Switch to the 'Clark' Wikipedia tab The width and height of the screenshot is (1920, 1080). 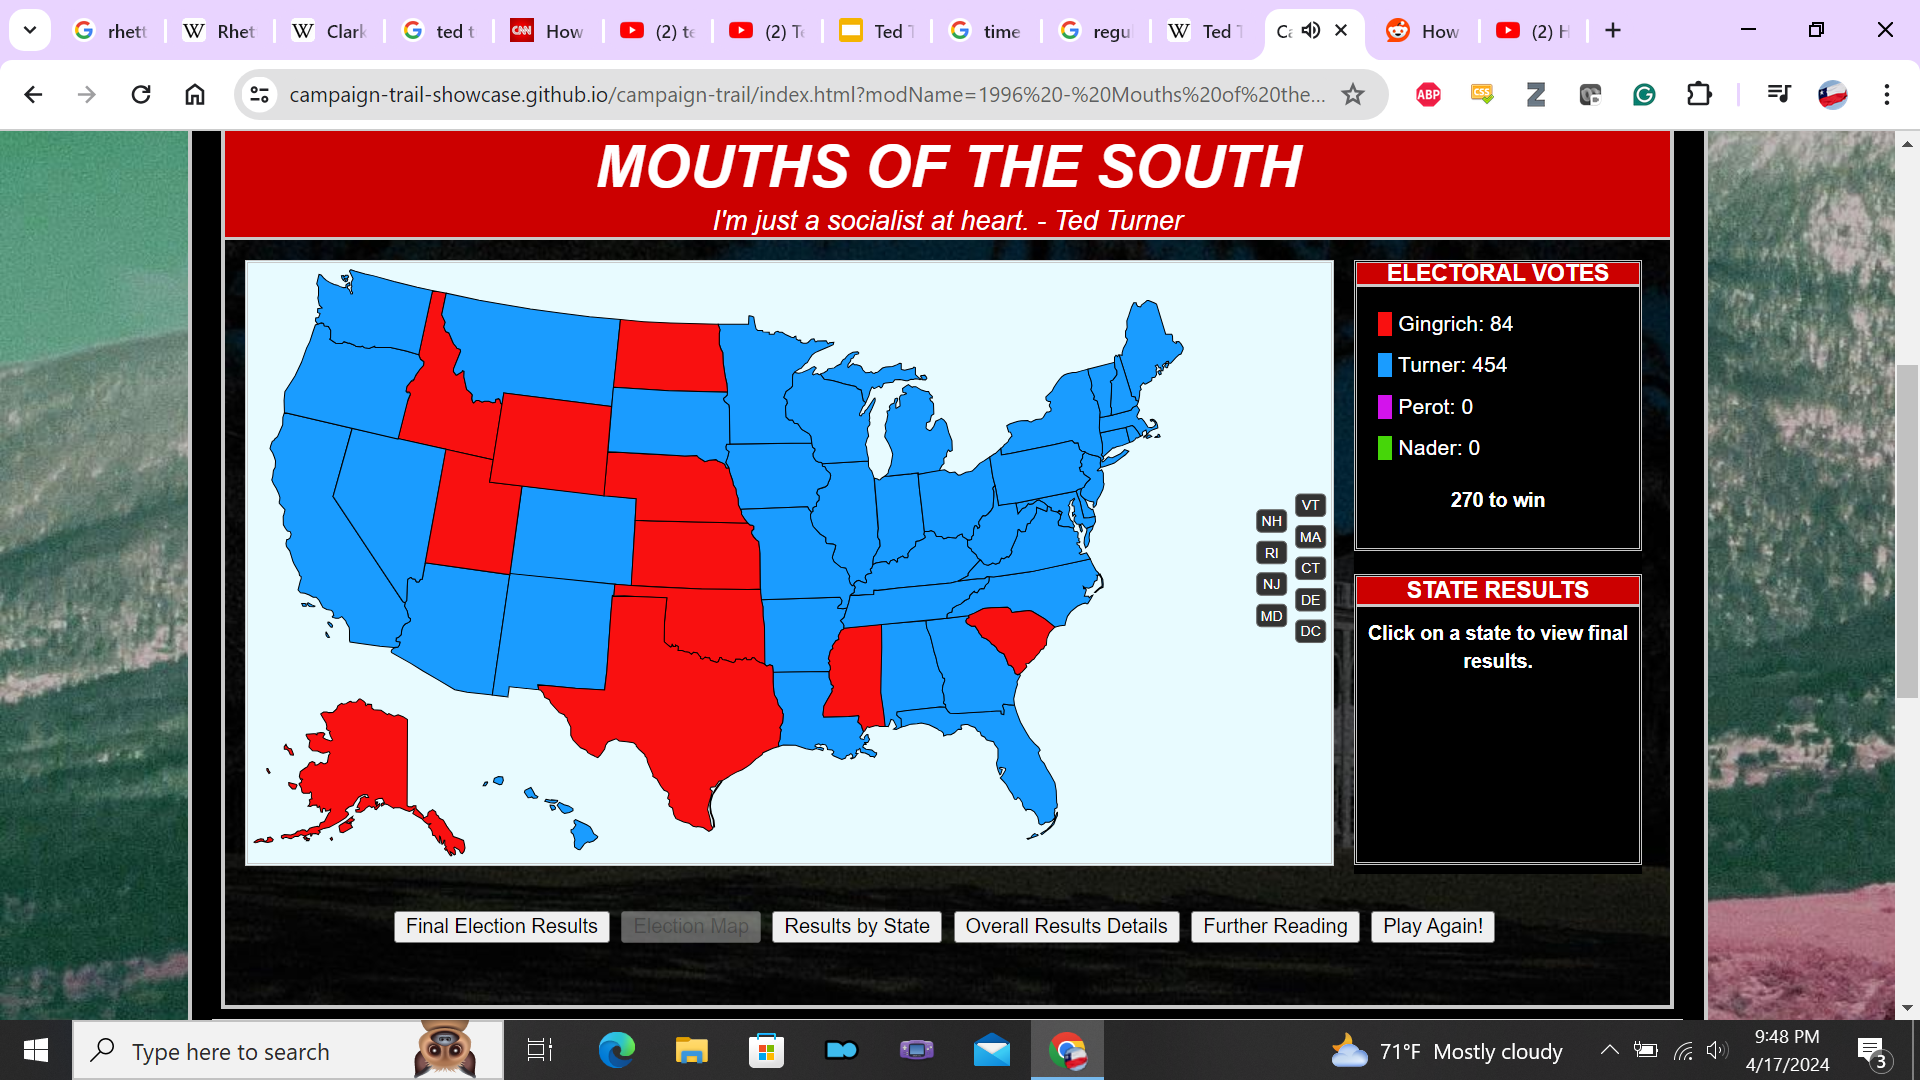[x=328, y=31]
